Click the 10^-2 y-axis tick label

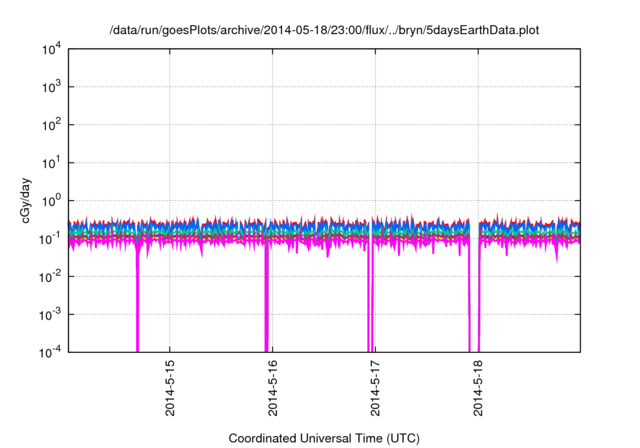point(50,277)
